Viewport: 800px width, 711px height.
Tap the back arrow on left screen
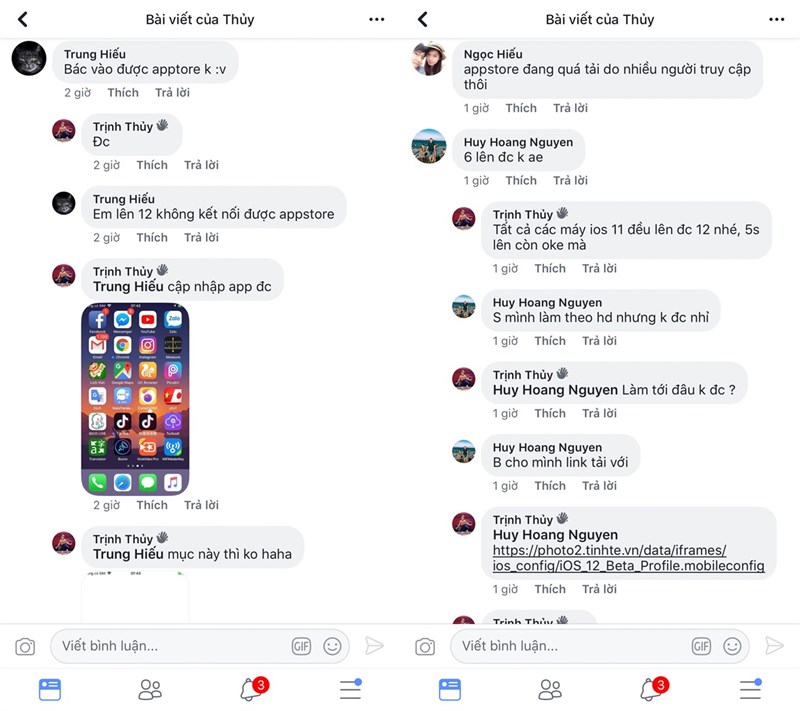[x=23, y=19]
